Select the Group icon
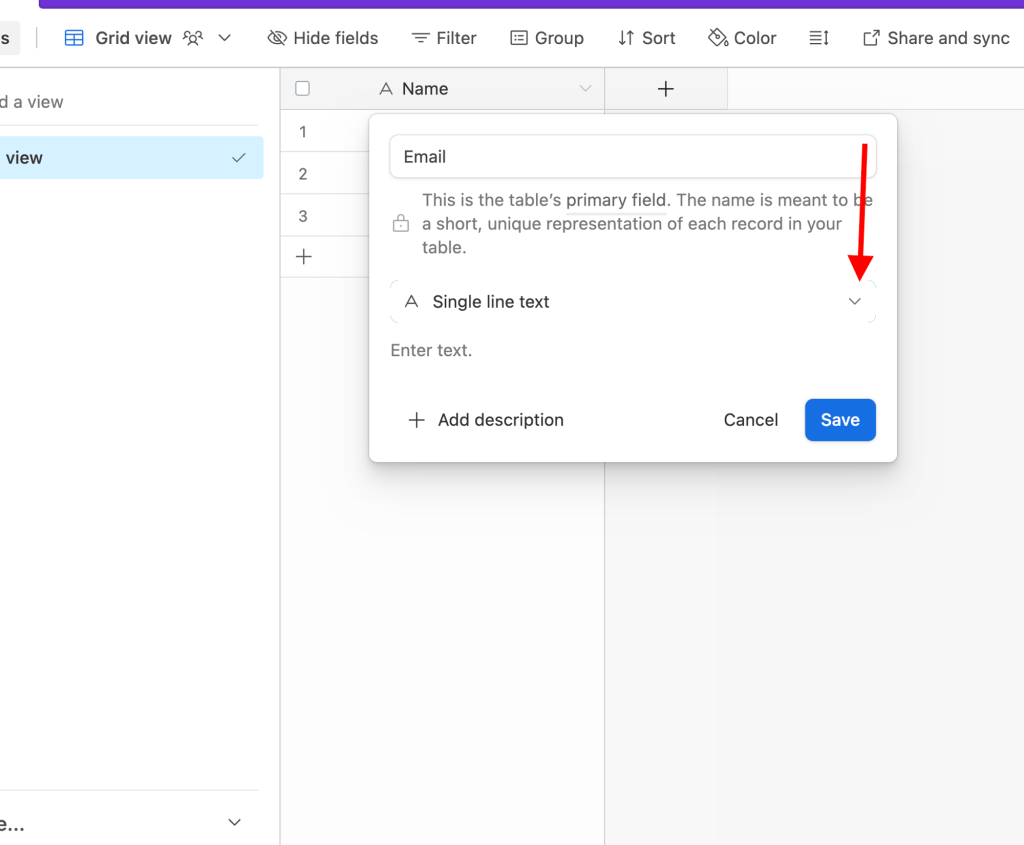The height and width of the screenshot is (845, 1024). coord(519,37)
